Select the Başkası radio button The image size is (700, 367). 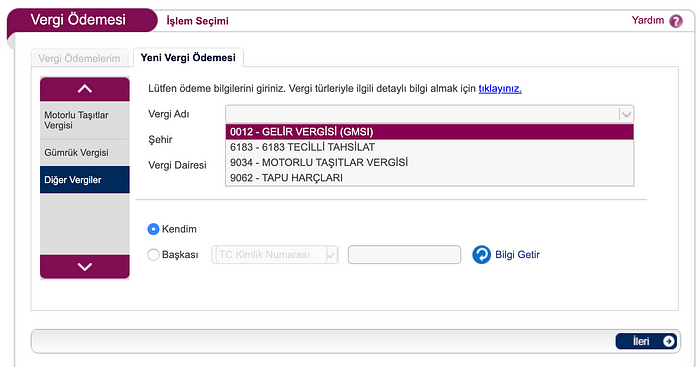153,254
